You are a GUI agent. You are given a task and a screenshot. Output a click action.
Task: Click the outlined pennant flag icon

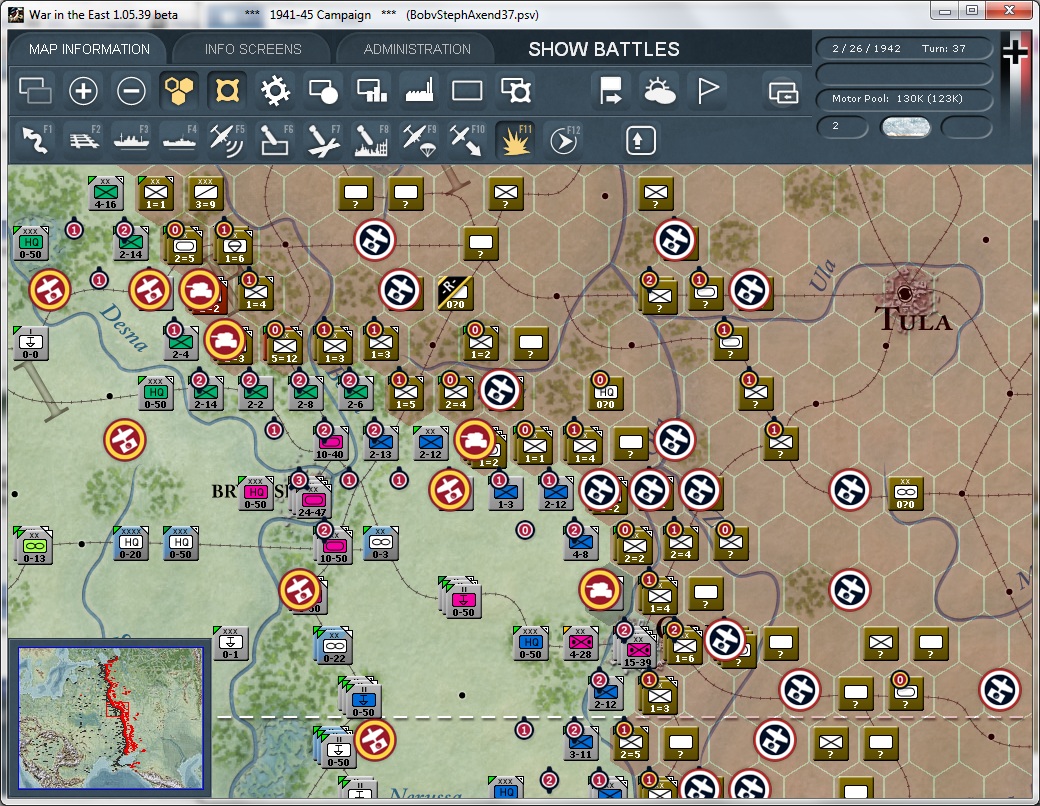click(707, 91)
